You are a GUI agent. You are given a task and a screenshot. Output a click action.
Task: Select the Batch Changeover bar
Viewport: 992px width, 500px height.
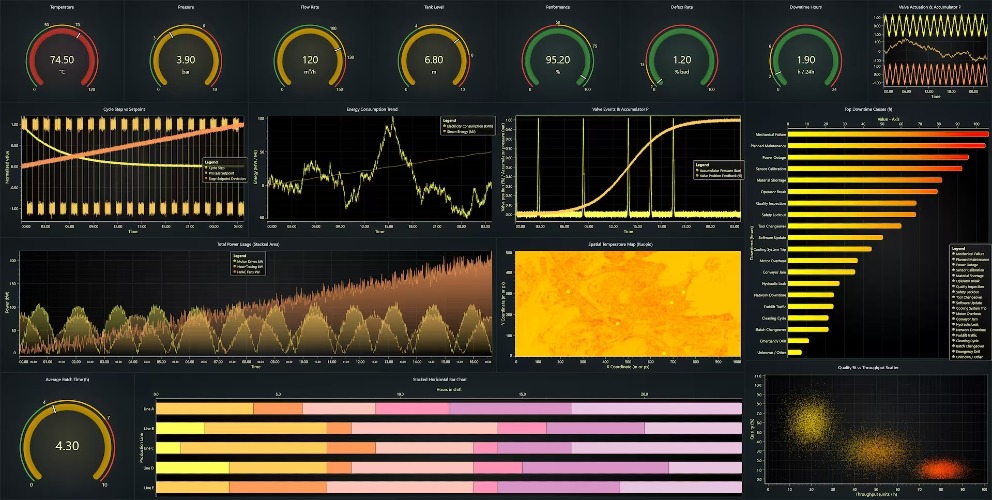coord(808,329)
